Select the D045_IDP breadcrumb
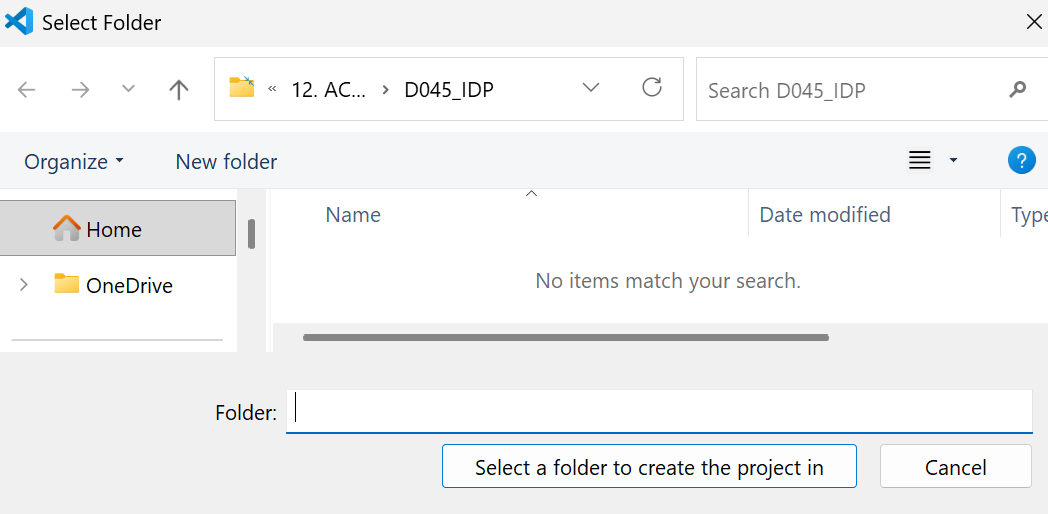The height and width of the screenshot is (514, 1048). tap(449, 90)
